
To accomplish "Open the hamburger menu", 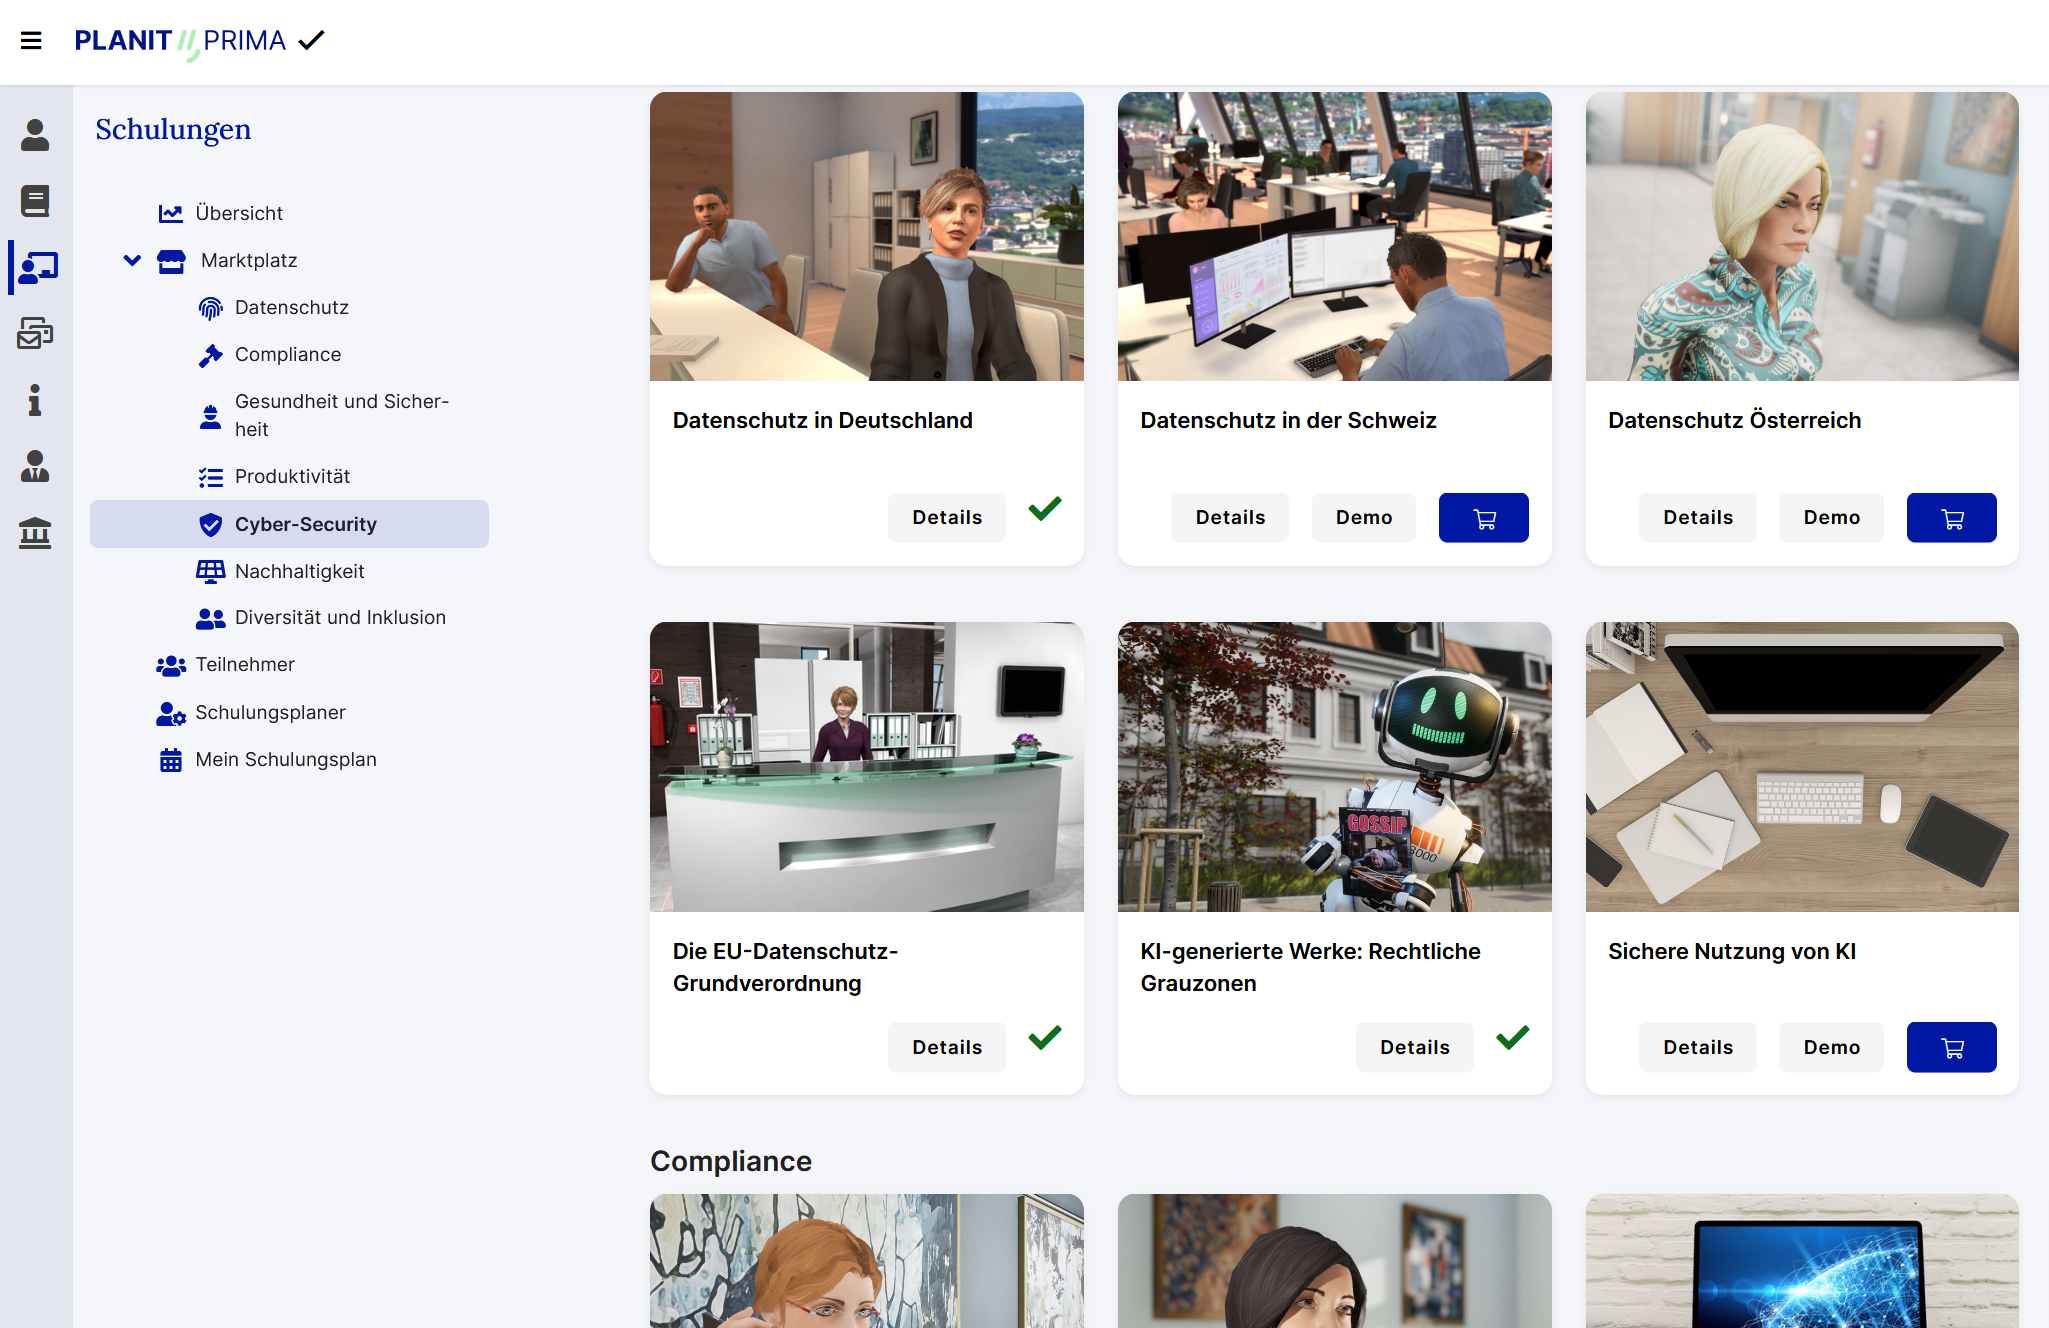I will point(31,40).
